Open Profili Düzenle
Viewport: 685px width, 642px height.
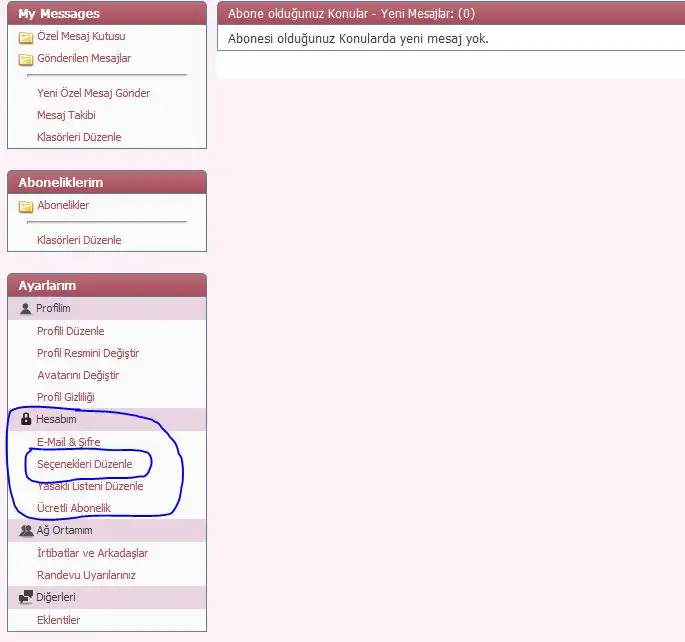point(71,331)
